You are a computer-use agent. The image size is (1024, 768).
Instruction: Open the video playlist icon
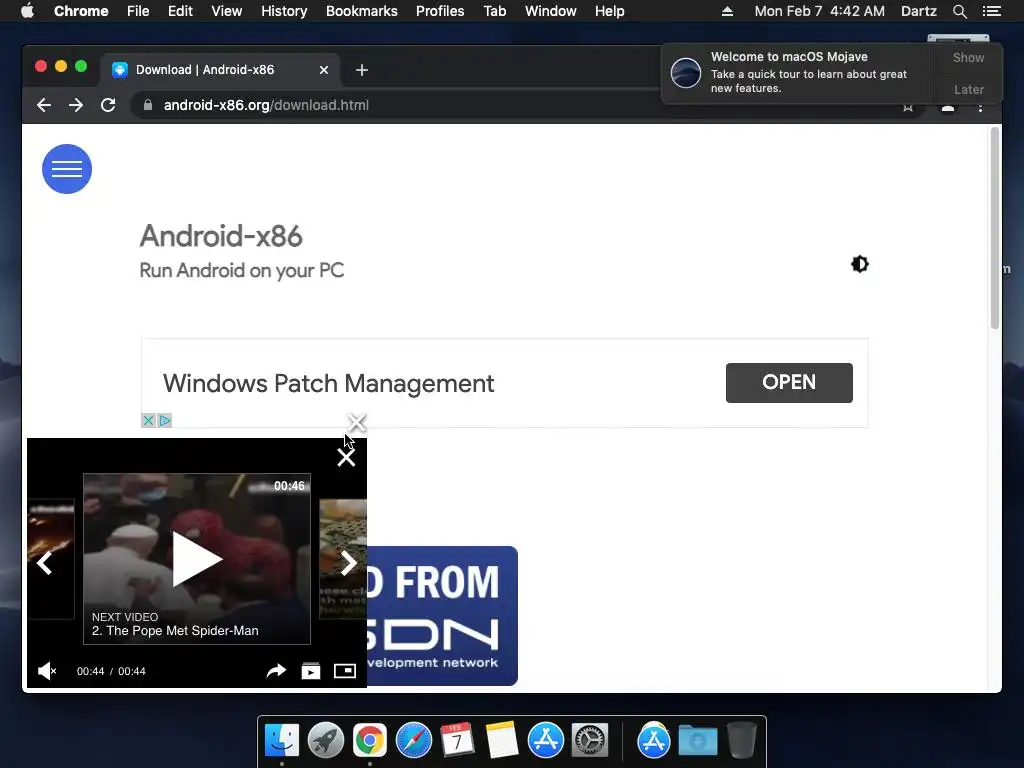pos(311,671)
